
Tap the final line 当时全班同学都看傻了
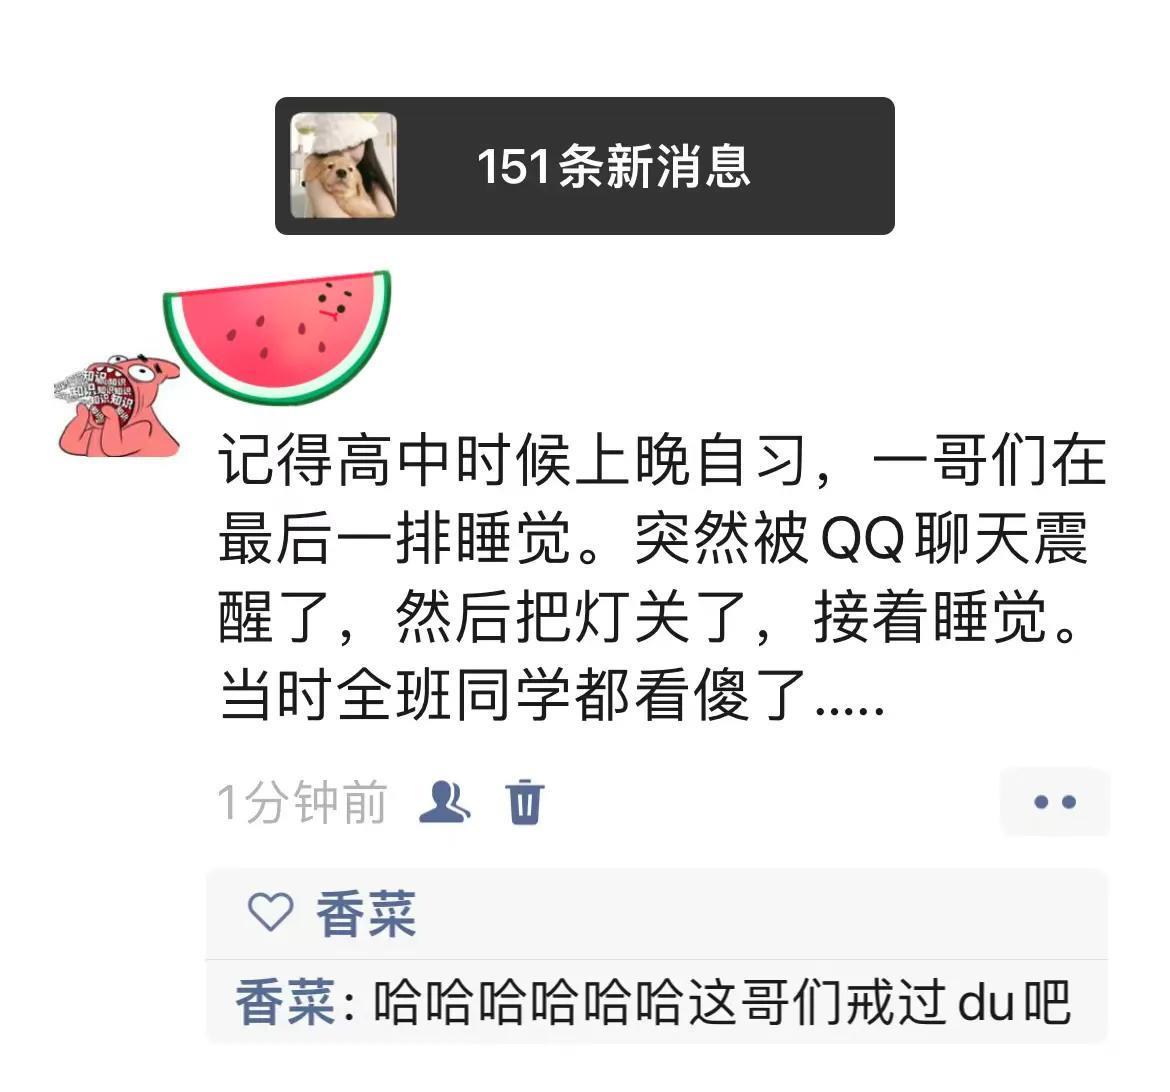[552, 695]
